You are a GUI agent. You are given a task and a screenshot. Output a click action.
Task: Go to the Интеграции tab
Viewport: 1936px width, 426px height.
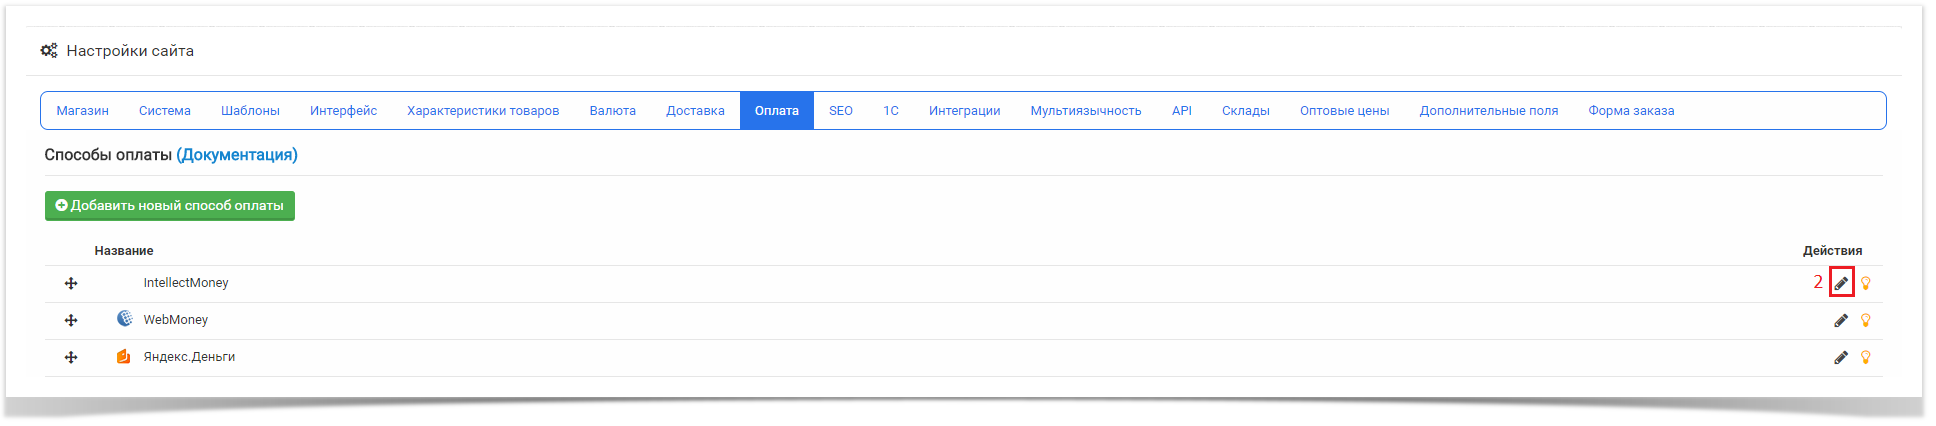[964, 111]
